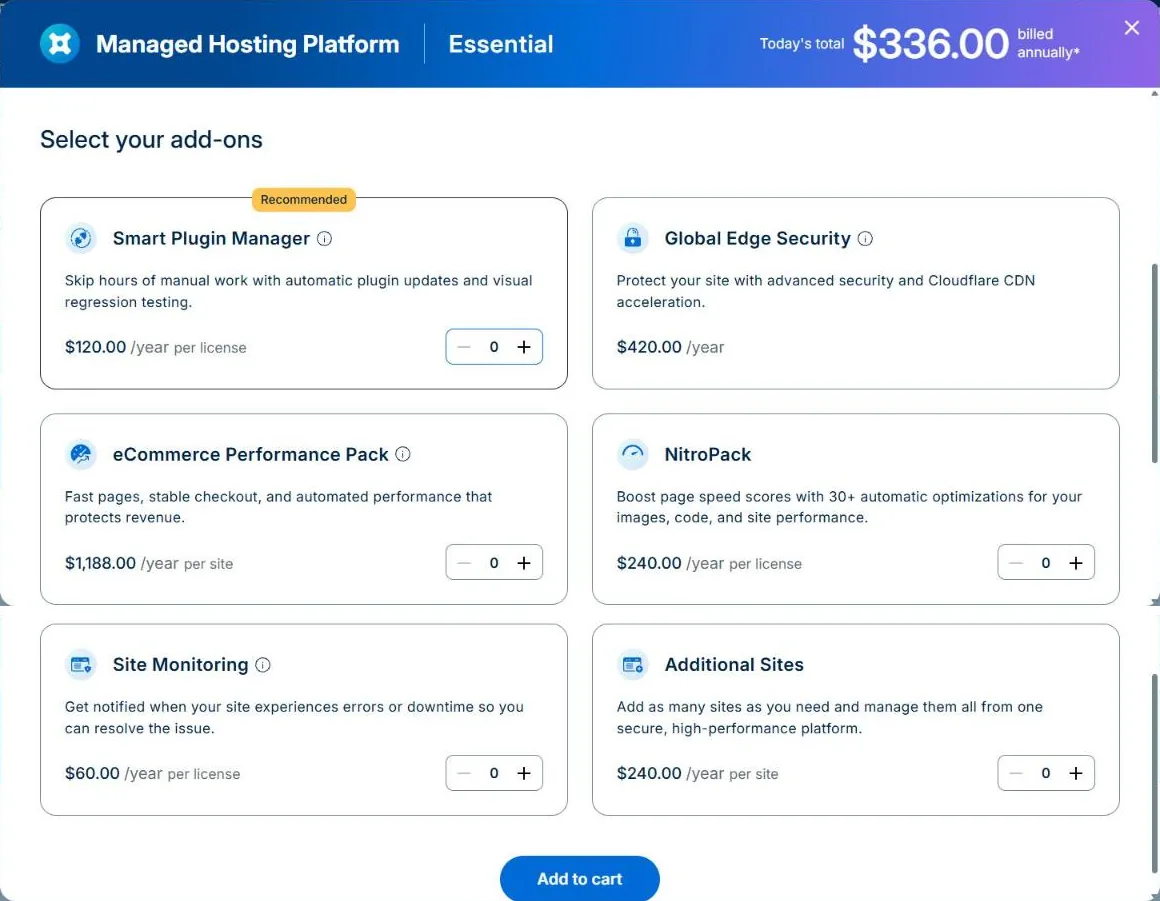Screen dimensions: 1160x901
Task: Click the Smart Plugin Manager title
Action: [x=211, y=238]
